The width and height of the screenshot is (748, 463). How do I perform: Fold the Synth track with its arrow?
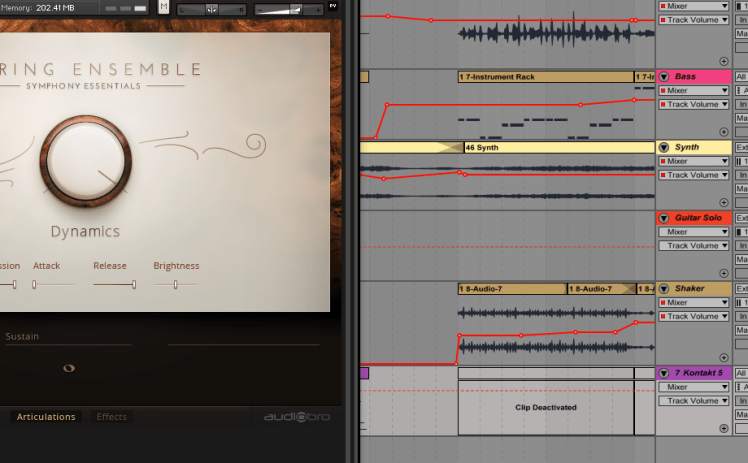pos(664,148)
